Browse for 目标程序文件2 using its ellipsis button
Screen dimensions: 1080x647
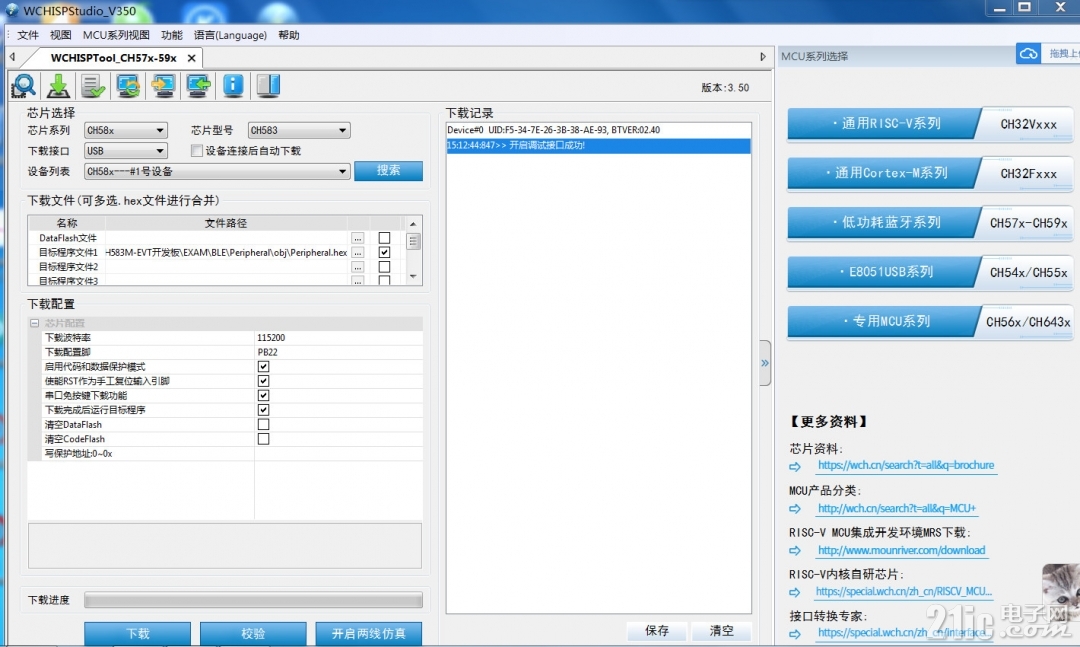357,267
